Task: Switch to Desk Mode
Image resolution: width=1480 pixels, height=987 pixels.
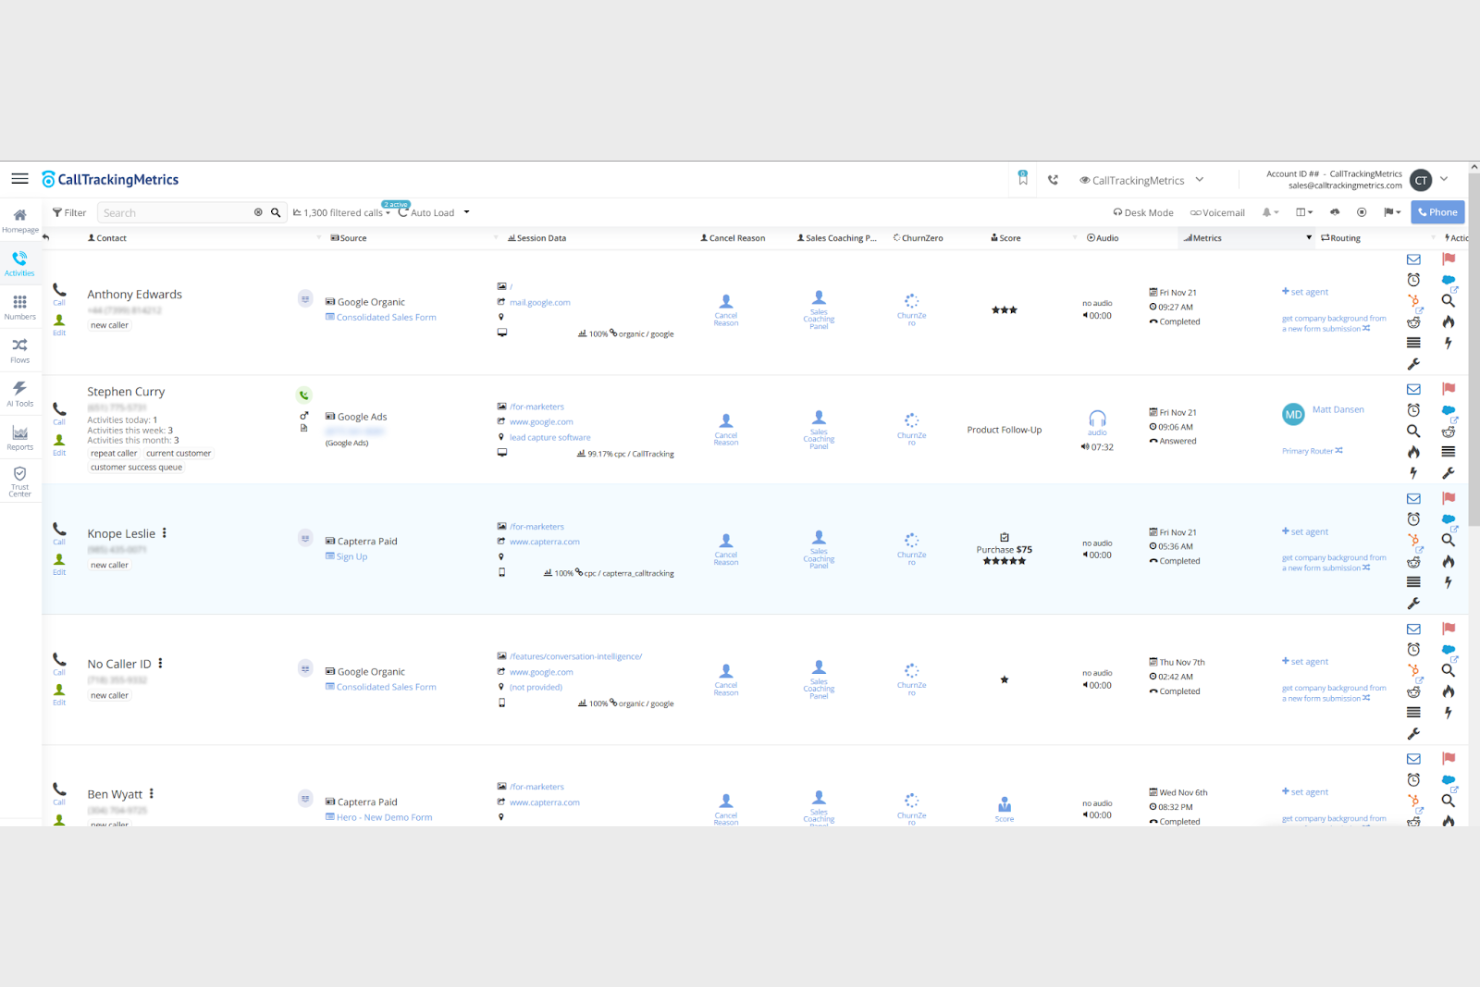Action: 1143,212
